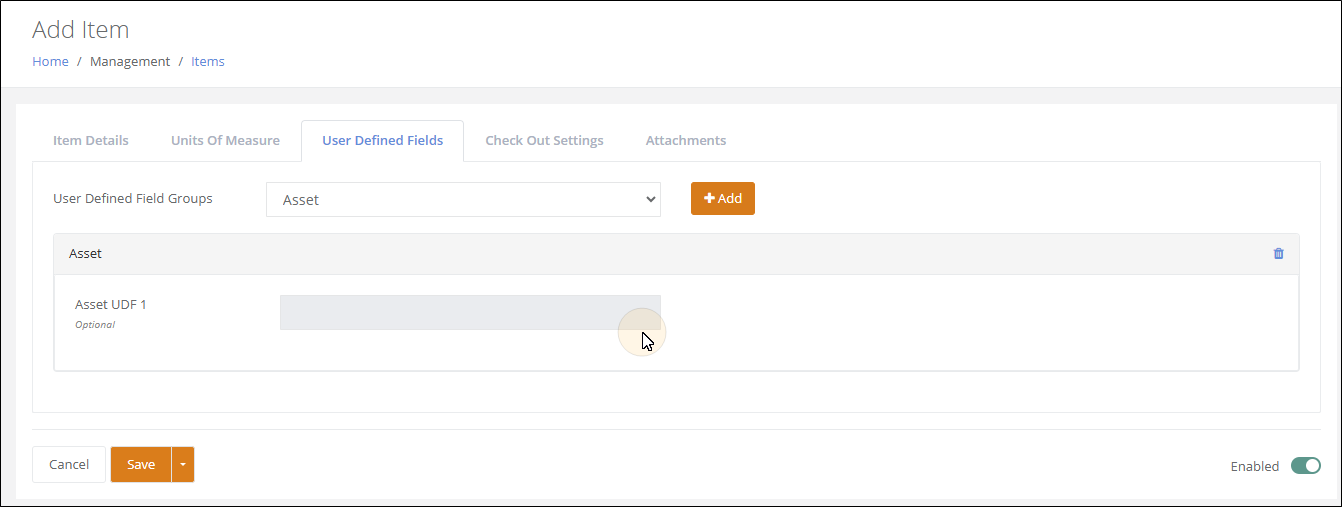Expand the Save button dropdown arrow
This screenshot has width=1342, height=507.
pyautogui.click(x=183, y=464)
